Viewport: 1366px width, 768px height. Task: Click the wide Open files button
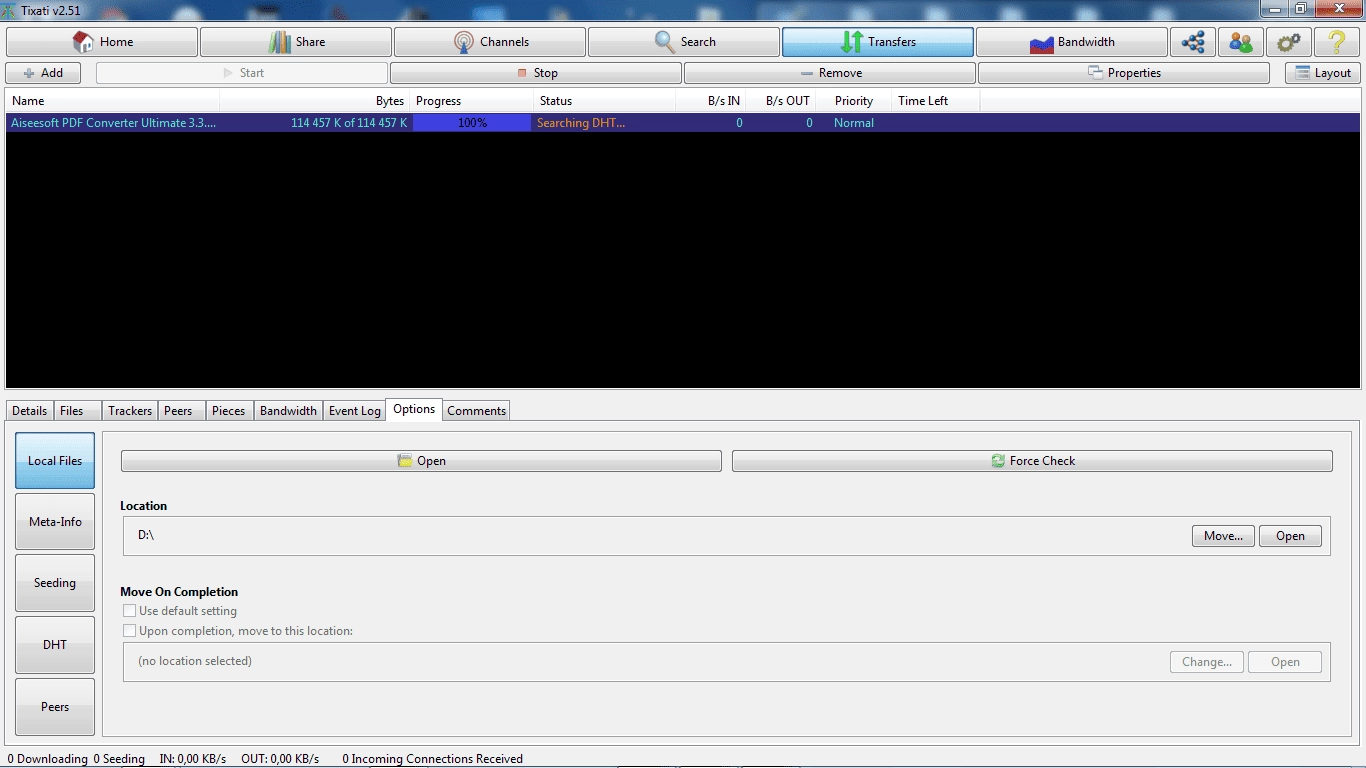pos(421,461)
